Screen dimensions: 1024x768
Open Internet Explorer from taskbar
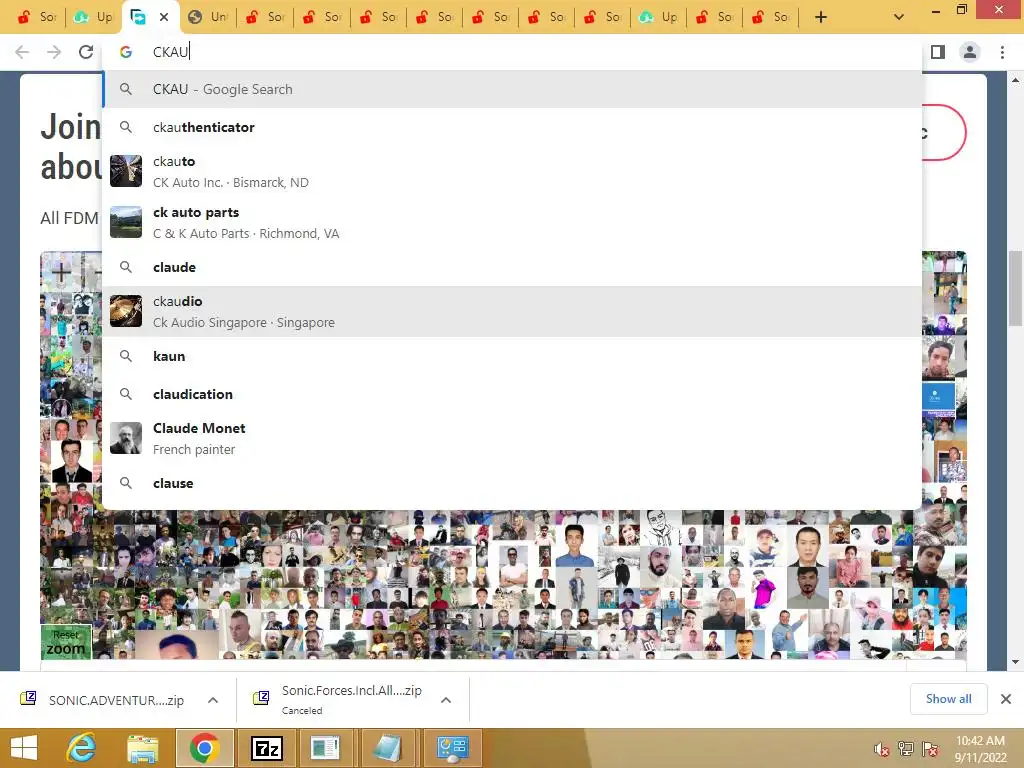(82, 748)
